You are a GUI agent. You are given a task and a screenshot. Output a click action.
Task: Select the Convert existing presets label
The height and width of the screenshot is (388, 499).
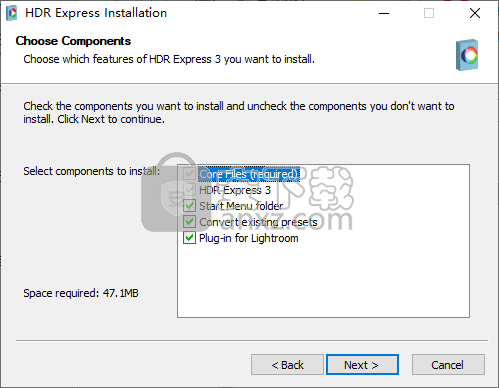(x=258, y=222)
